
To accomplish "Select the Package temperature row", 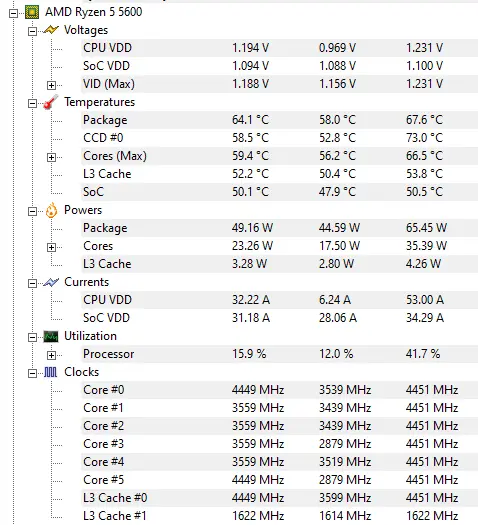I will 280,120.
